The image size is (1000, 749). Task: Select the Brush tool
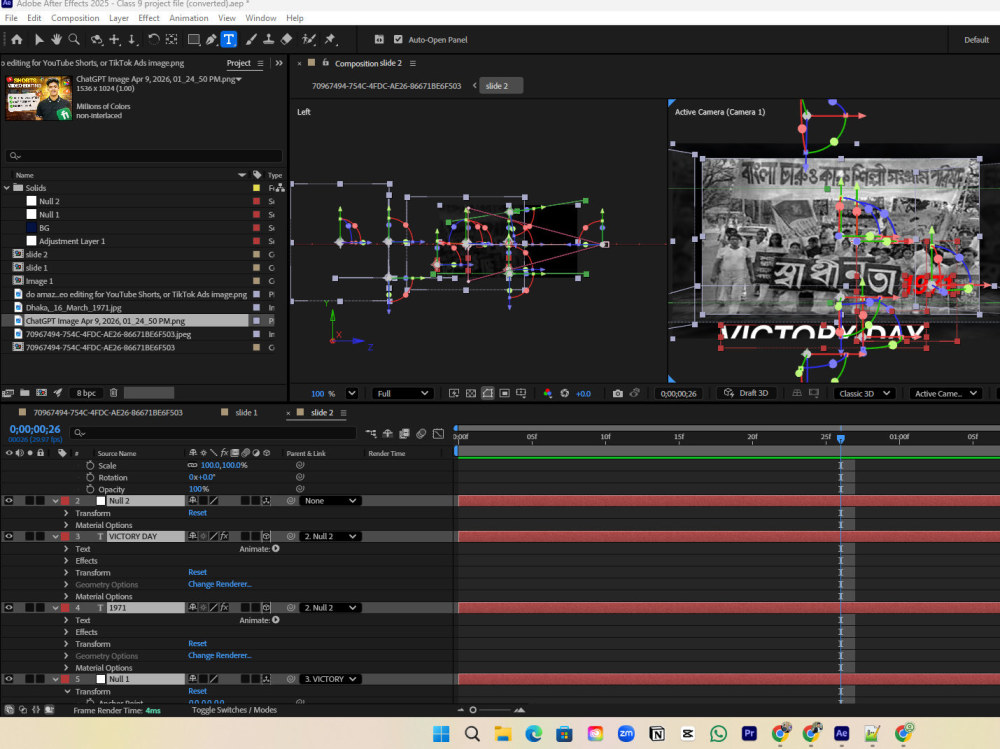[251, 40]
